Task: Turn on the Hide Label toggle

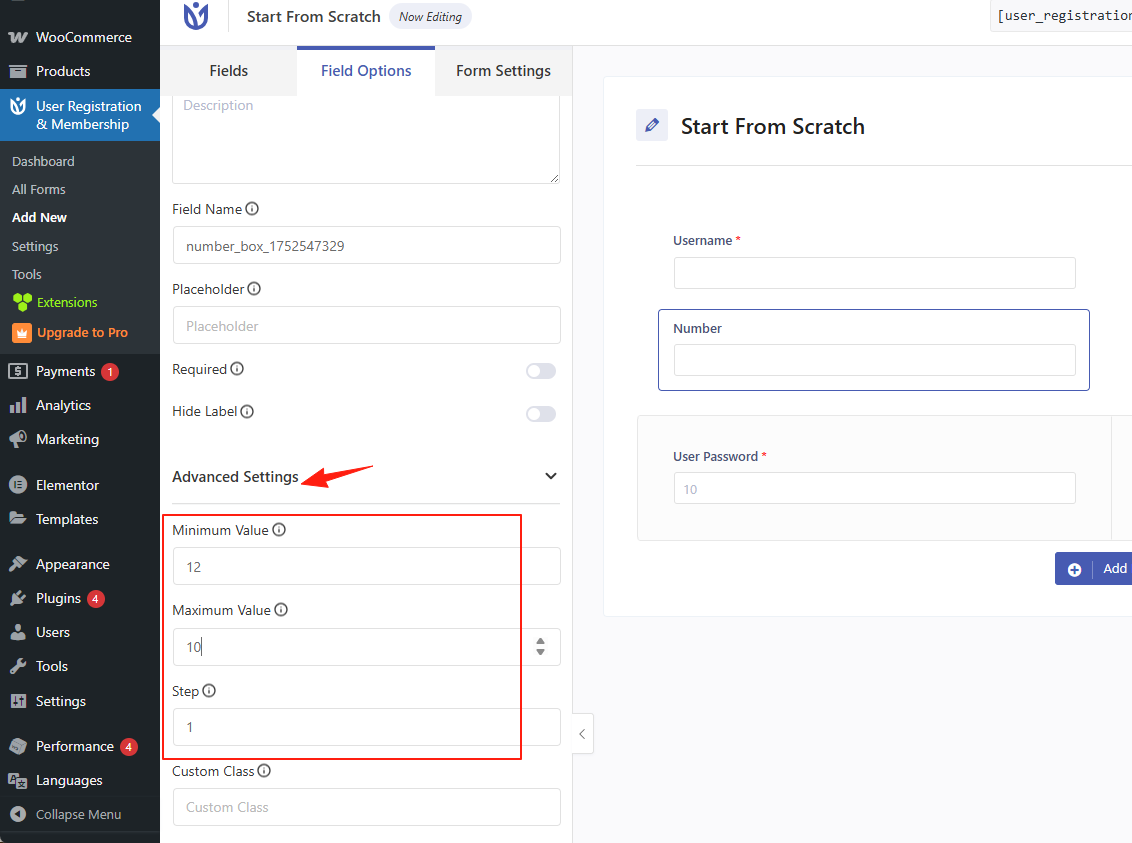Action: 540,413
